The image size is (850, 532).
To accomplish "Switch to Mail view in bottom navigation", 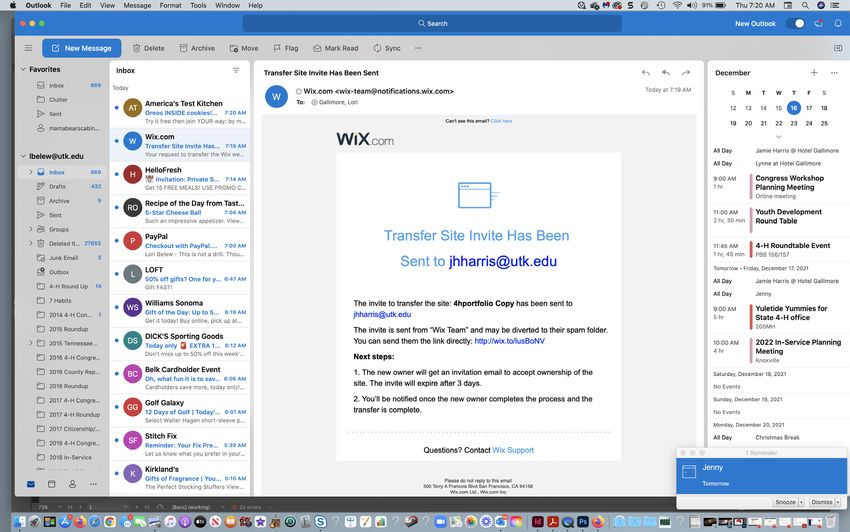I will [31, 484].
